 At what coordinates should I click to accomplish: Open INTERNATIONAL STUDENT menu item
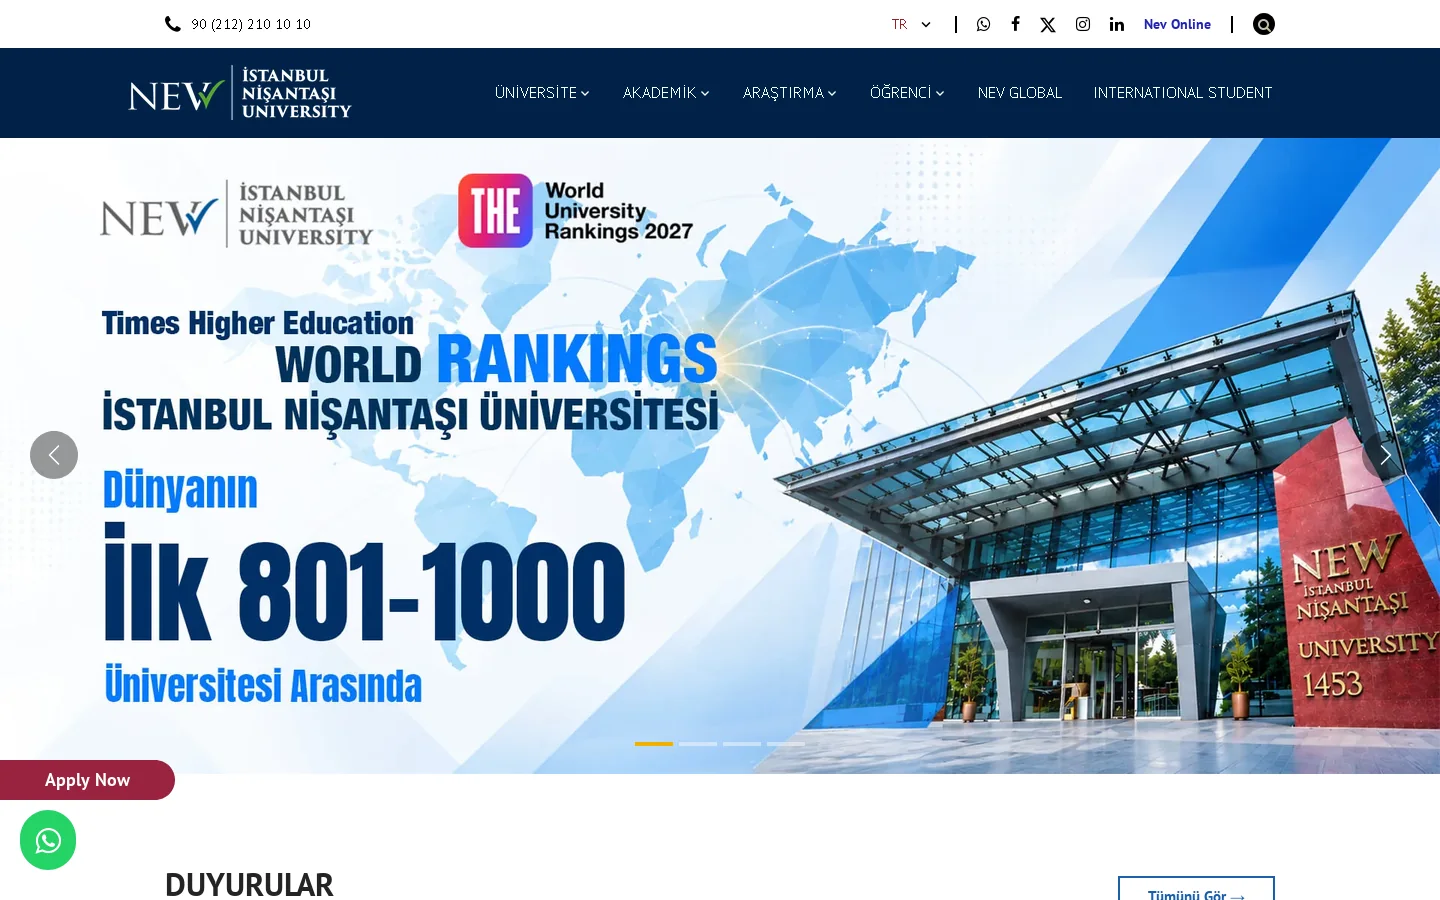pos(1183,93)
